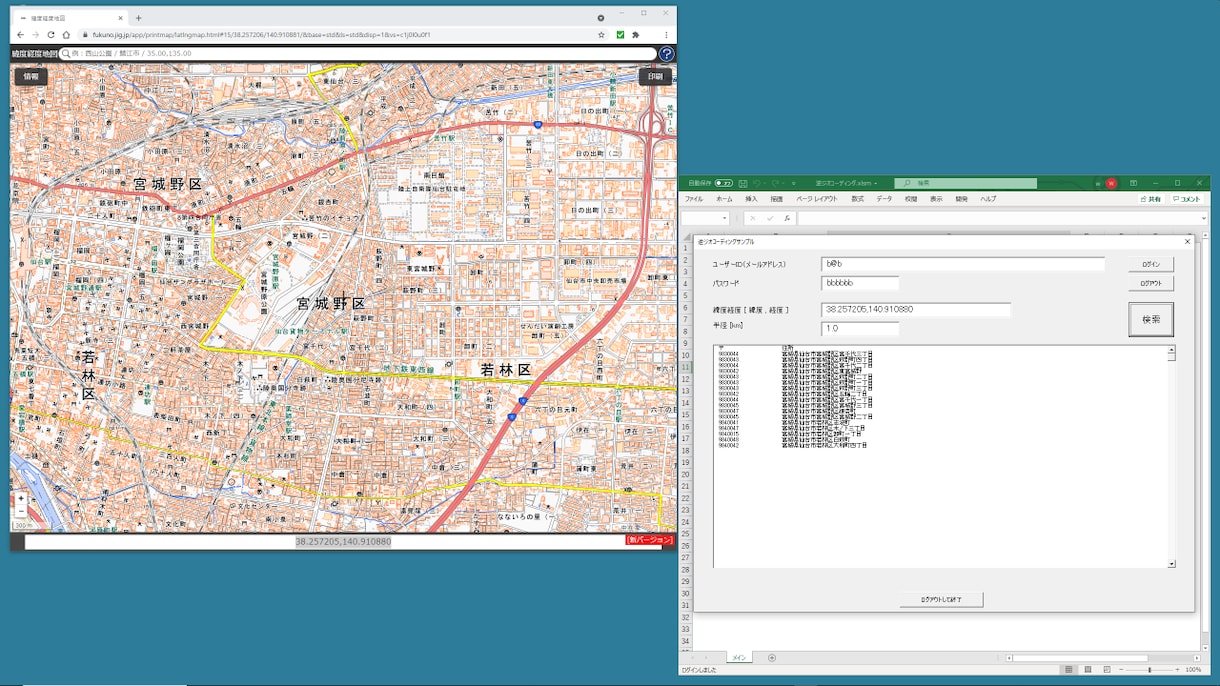The width and height of the screenshot is (1220, 686).
Task: Focus the map place search box
Action: click(358, 54)
